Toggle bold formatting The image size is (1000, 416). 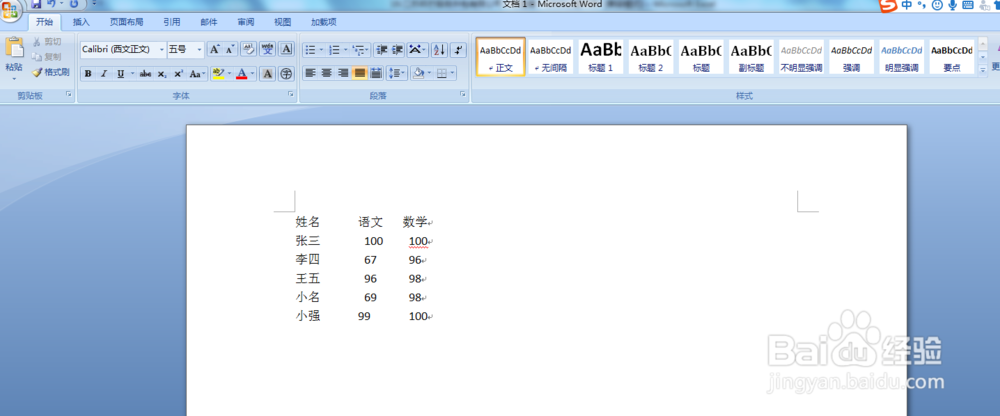pyautogui.click(x=88, y=74)
